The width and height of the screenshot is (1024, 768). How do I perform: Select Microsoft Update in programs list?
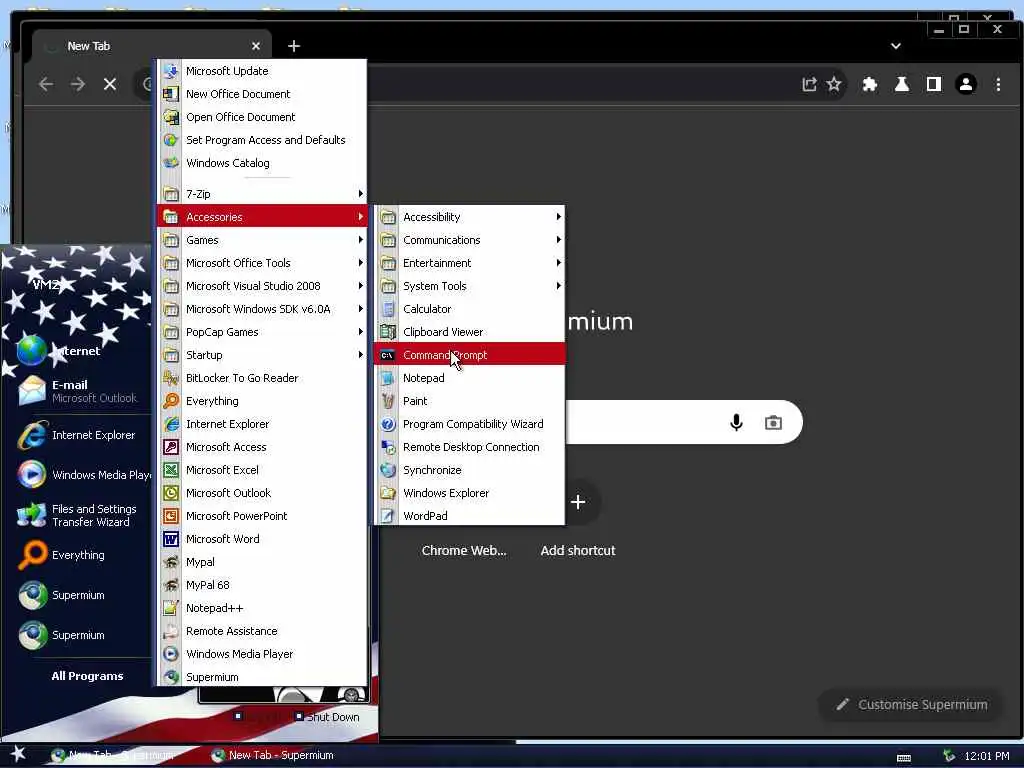coord(262,71)
